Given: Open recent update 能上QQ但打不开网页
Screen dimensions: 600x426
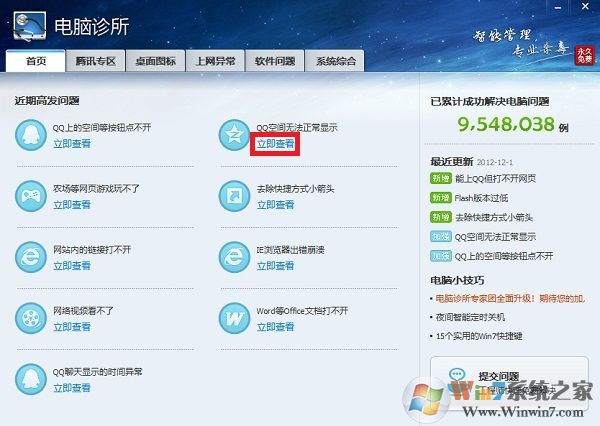Looking at the screenshot, I should pyautogui.click(x=495, y=178).
